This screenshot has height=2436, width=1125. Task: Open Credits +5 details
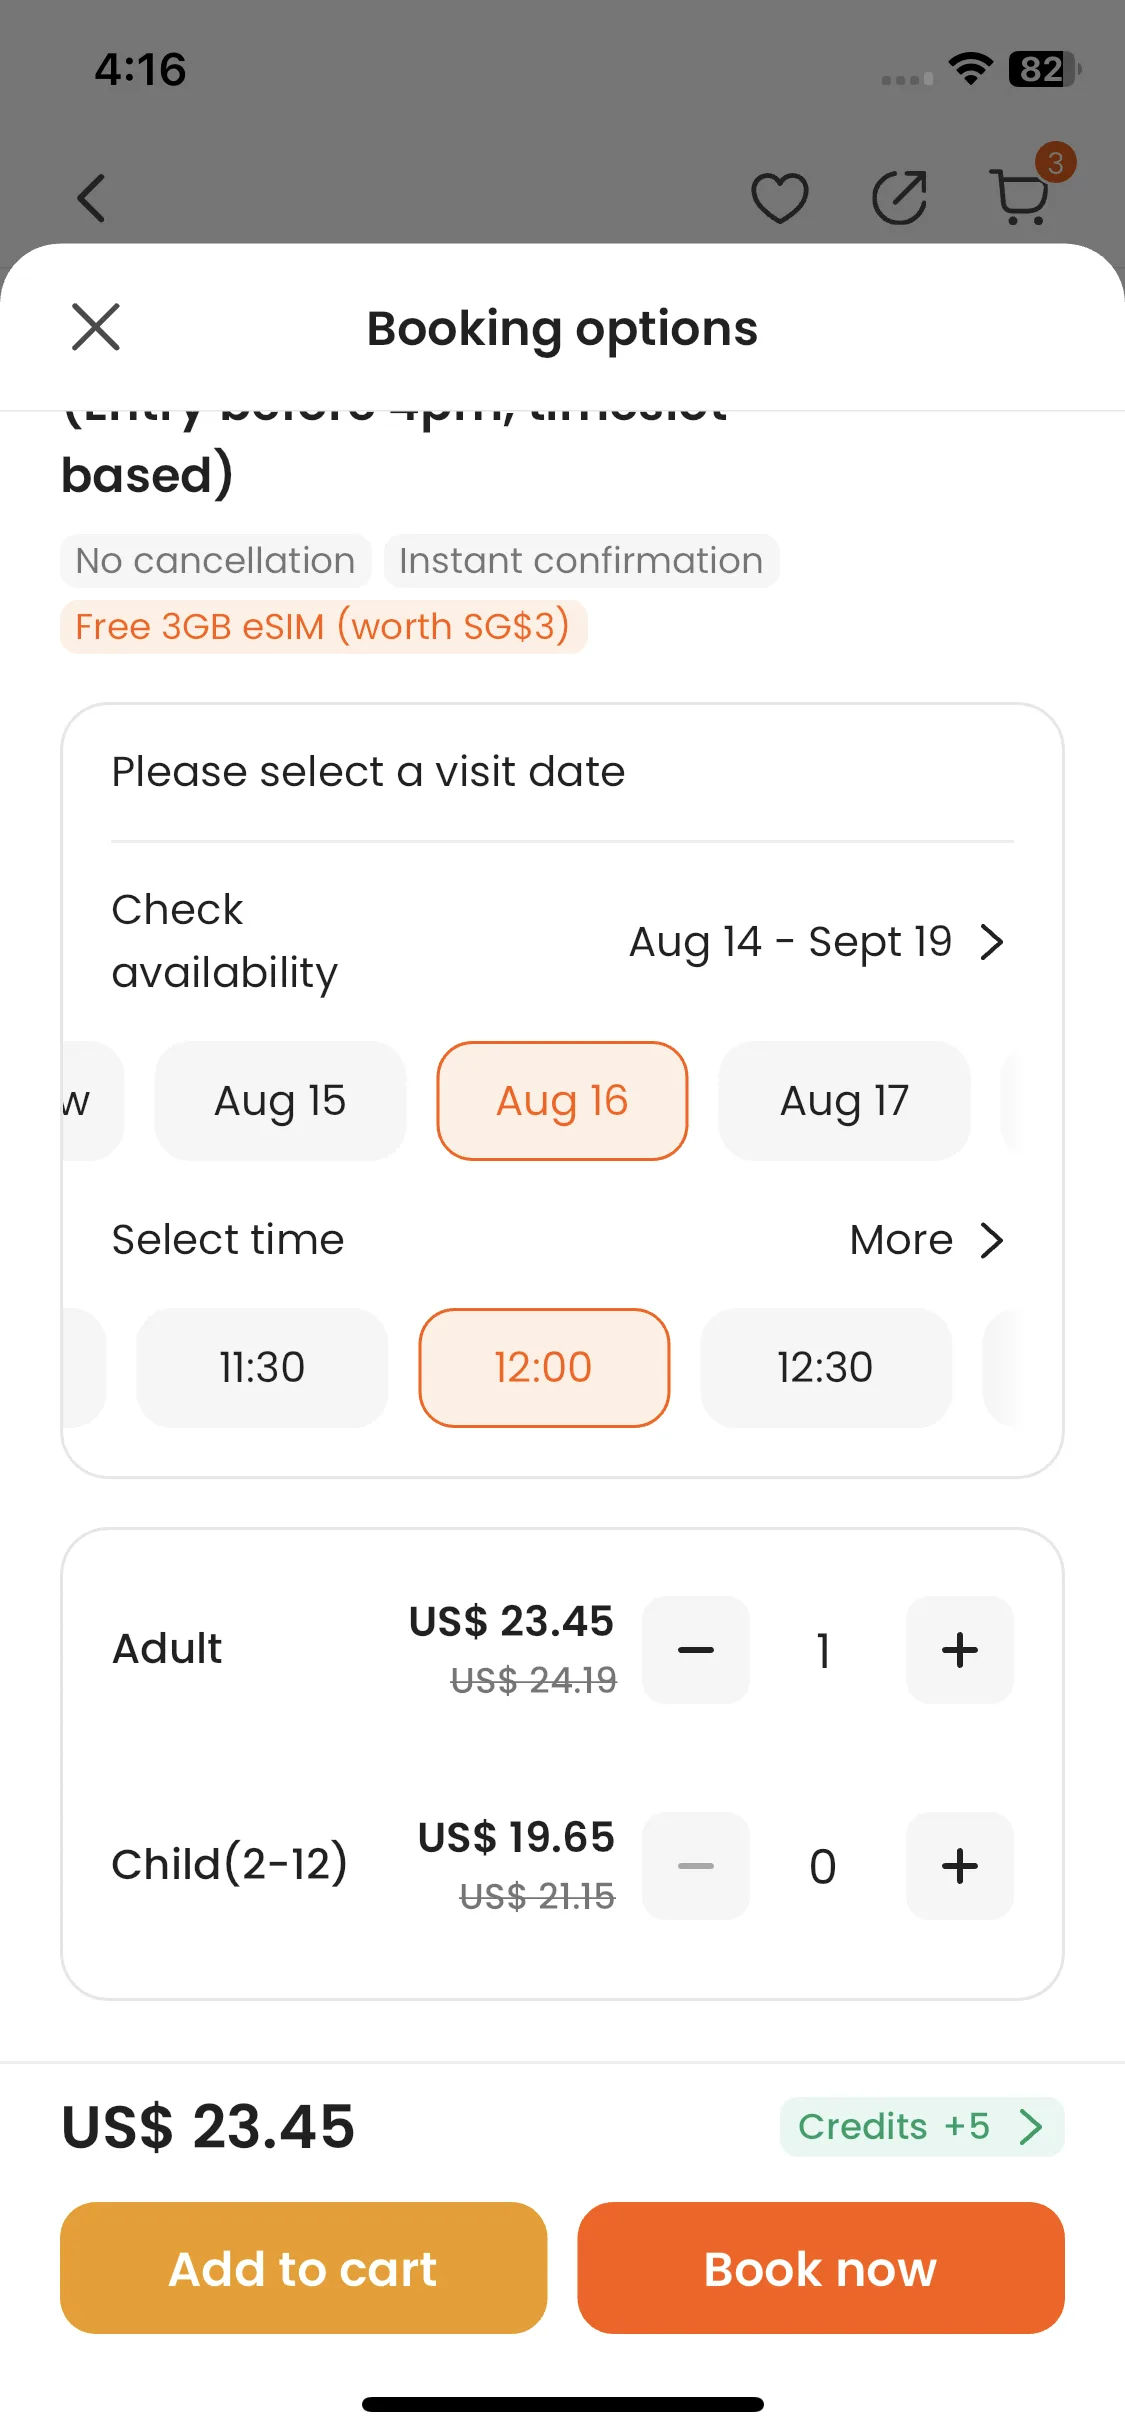pyautogui.click(x=922, y=2127)
